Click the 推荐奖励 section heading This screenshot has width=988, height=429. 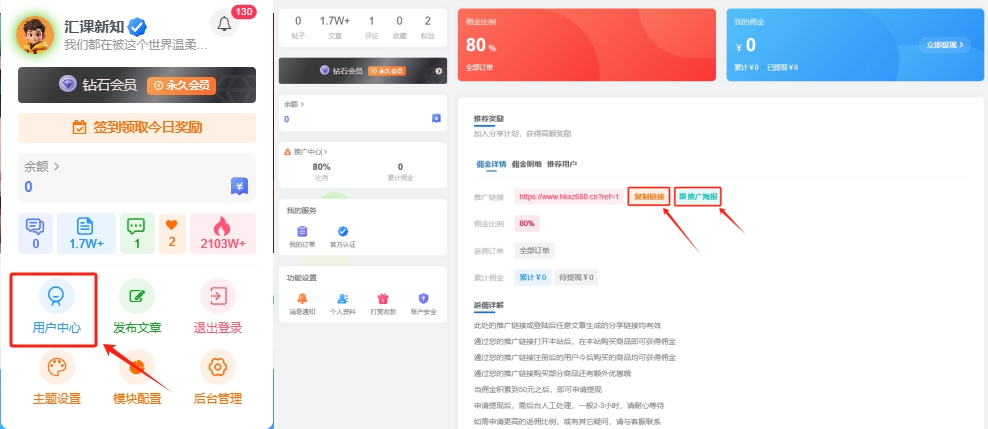(489, 118)
